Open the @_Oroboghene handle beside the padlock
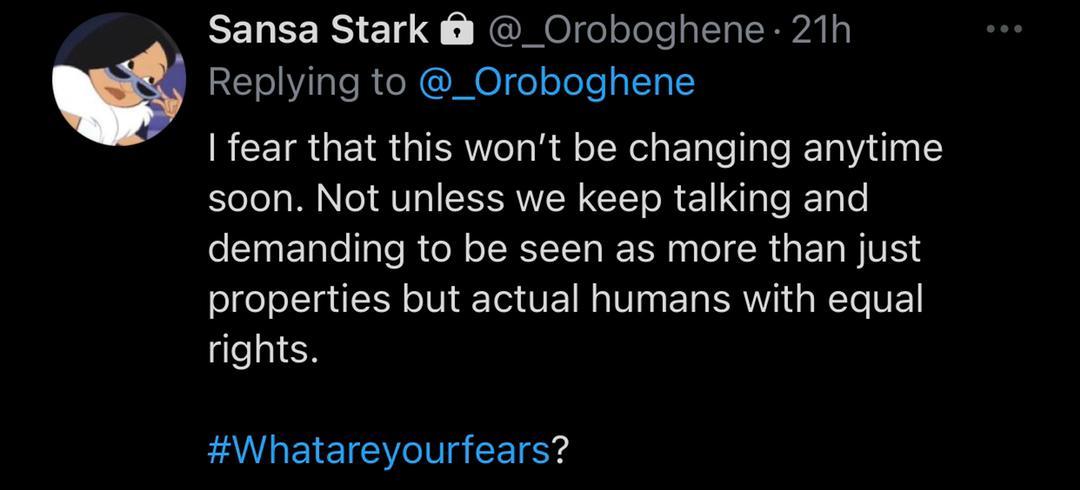The width and height of the screenshot is (1080, 490). click(626, 31)
